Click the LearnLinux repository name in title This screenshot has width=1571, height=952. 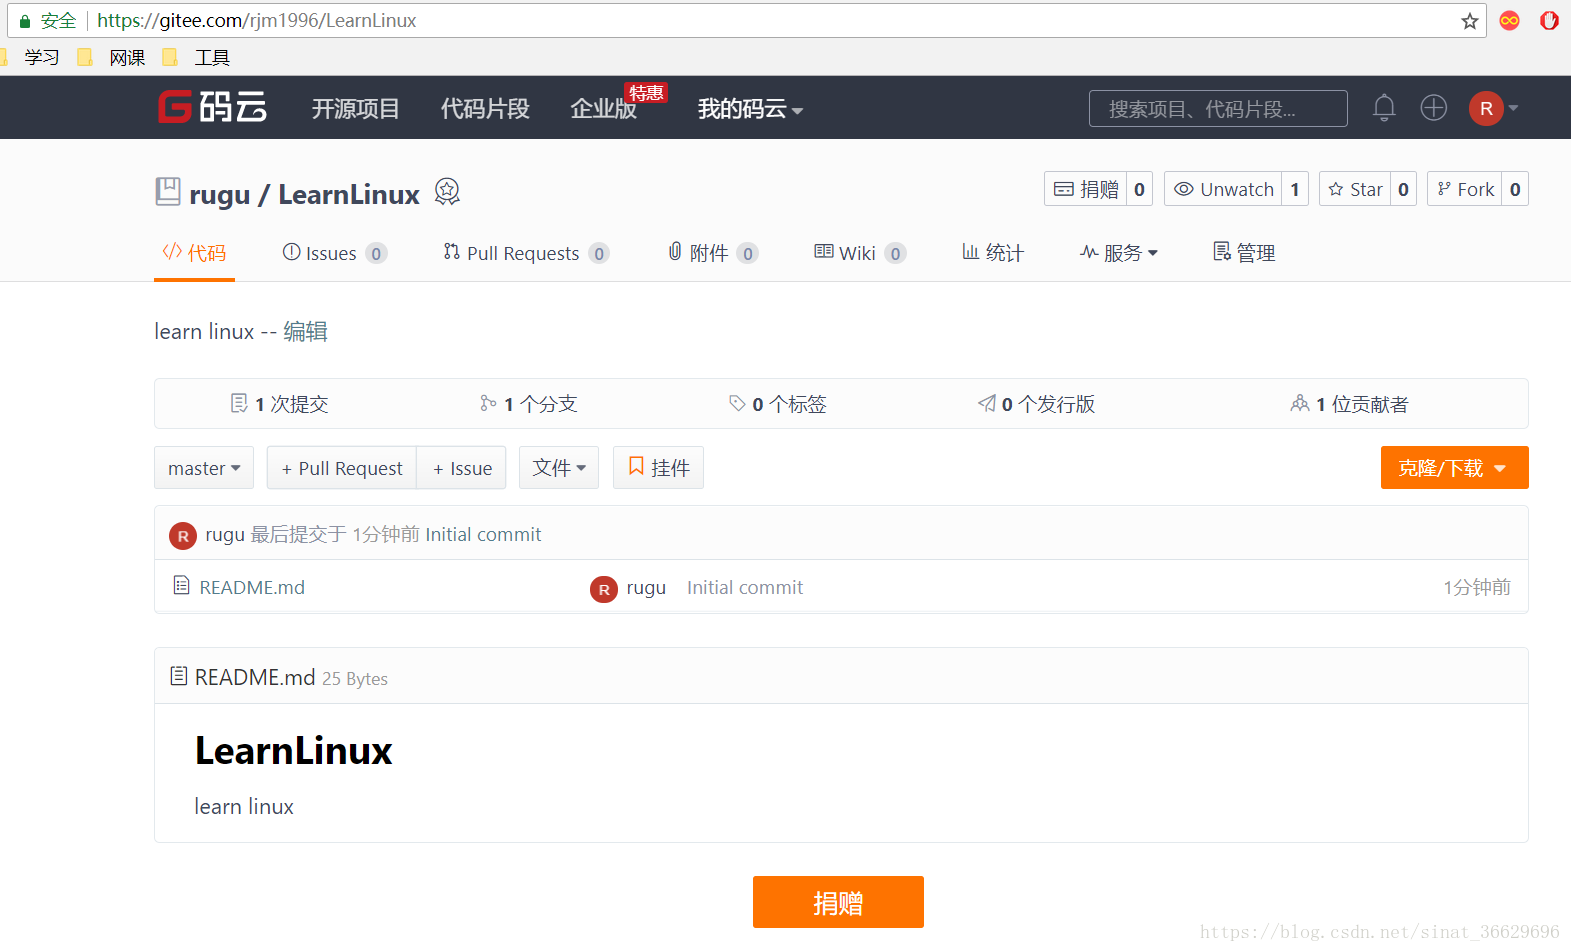tap(349, 195)
